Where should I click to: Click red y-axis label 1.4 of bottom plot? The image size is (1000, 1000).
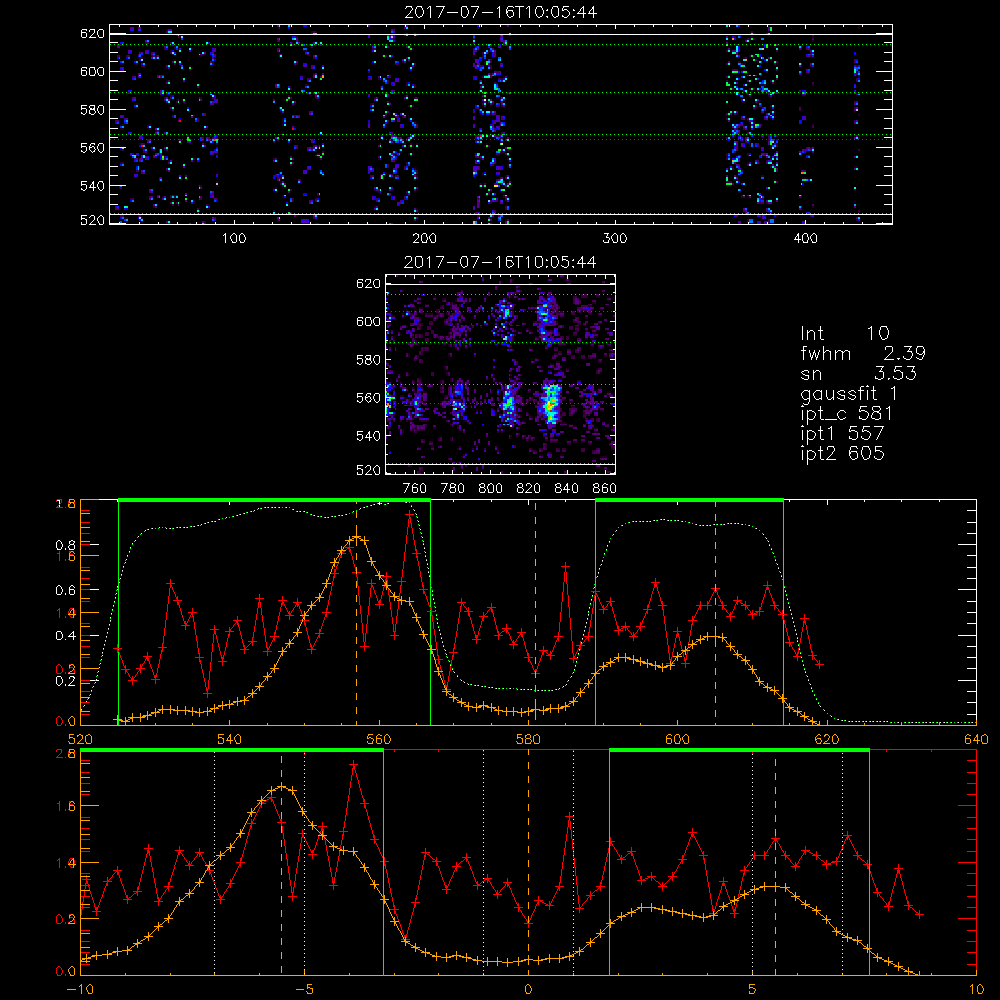pyautogui.click(x=66, y=864)
